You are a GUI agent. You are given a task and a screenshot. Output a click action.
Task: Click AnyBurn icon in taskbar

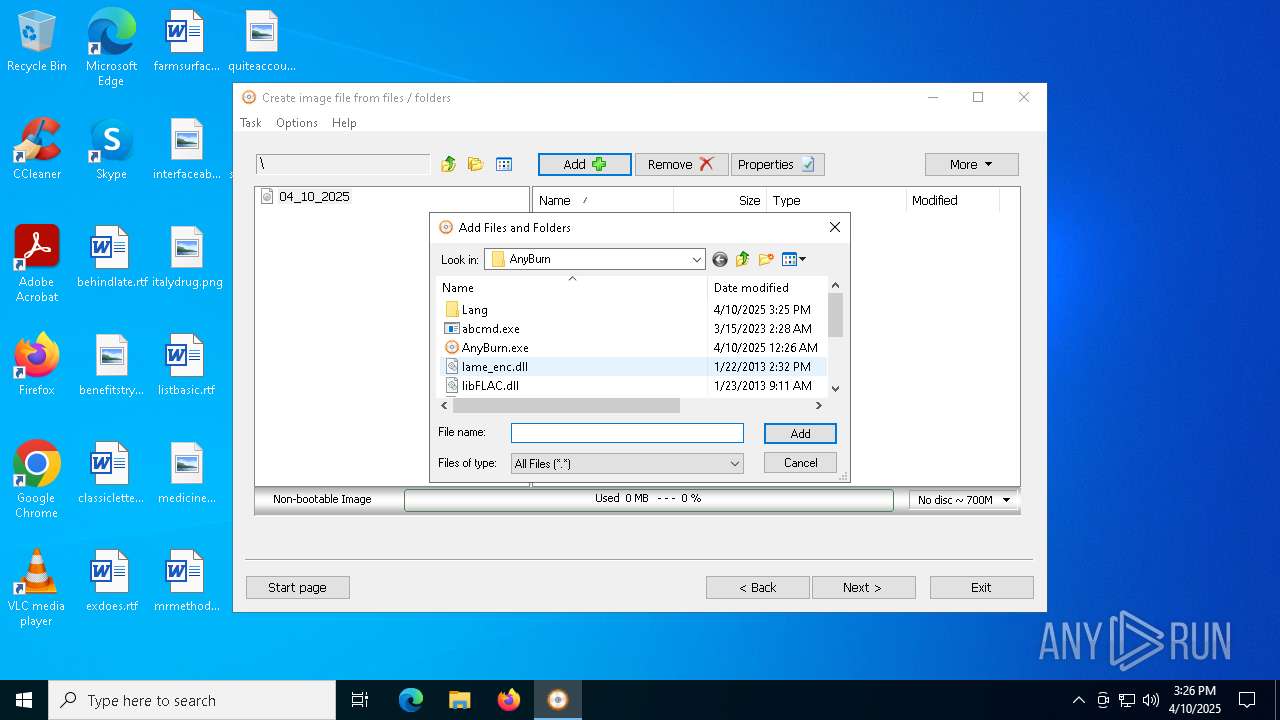pos(558,700)
